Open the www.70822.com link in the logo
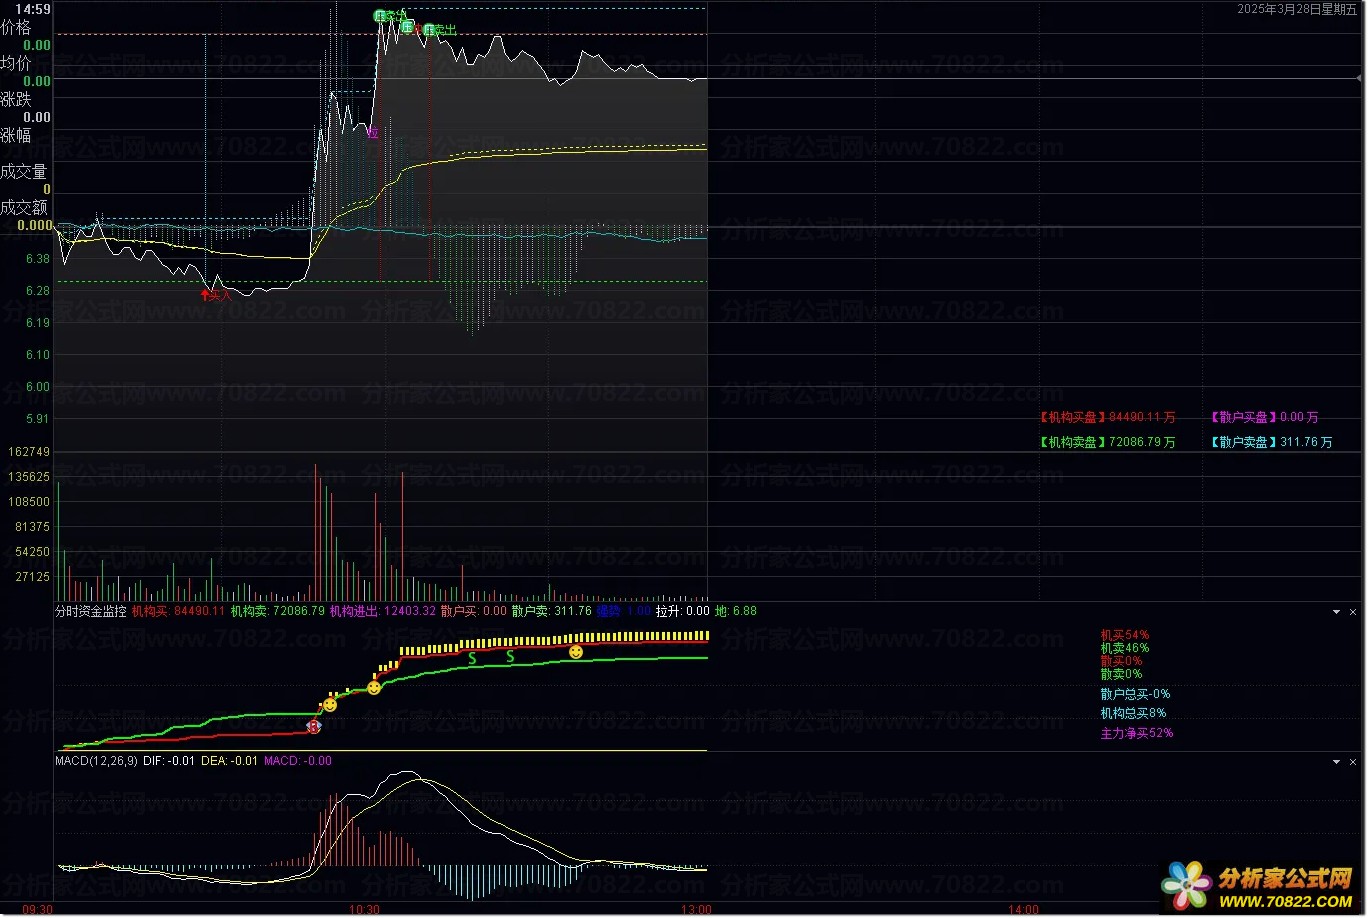The height and width of the screenshot is (918, 1369). coord(1286,899)
